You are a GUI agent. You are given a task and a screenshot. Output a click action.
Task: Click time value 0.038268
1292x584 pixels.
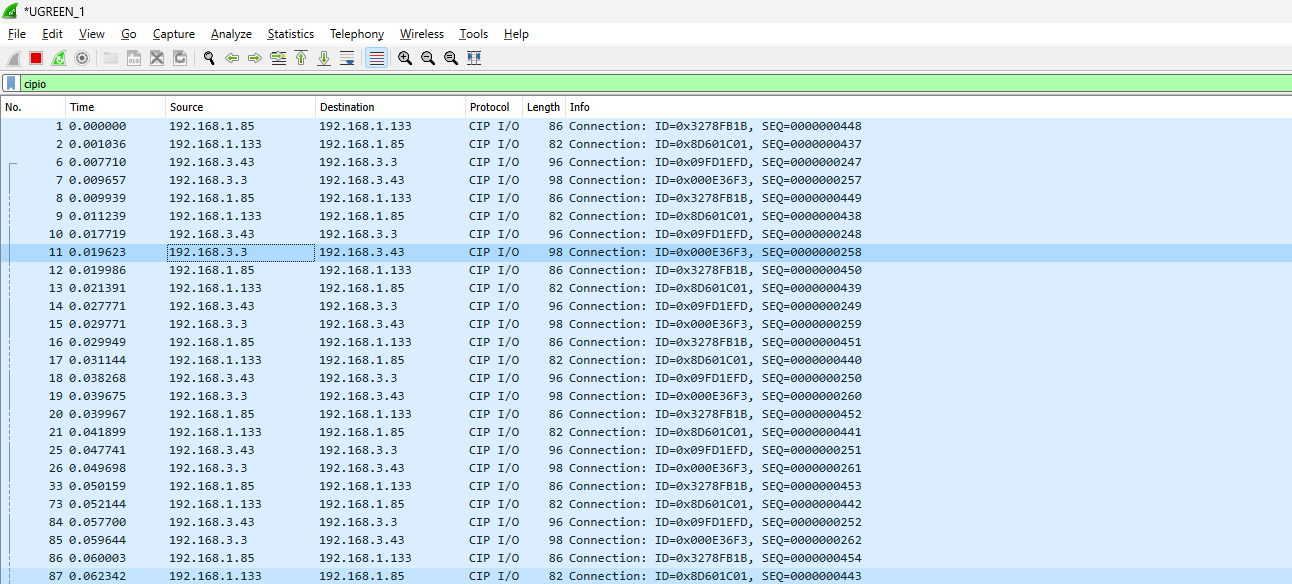(98, 378)
